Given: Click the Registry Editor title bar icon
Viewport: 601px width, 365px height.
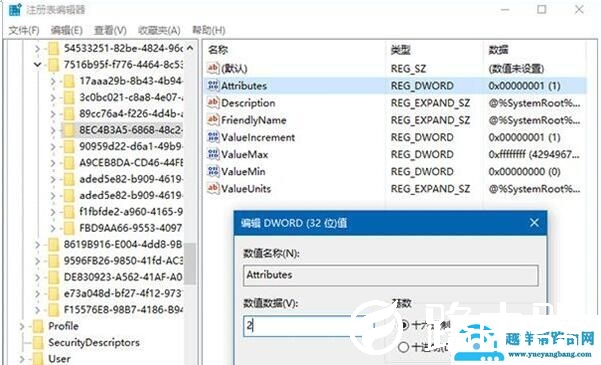Looking at the screenshot, I should (x=15, y=9).
